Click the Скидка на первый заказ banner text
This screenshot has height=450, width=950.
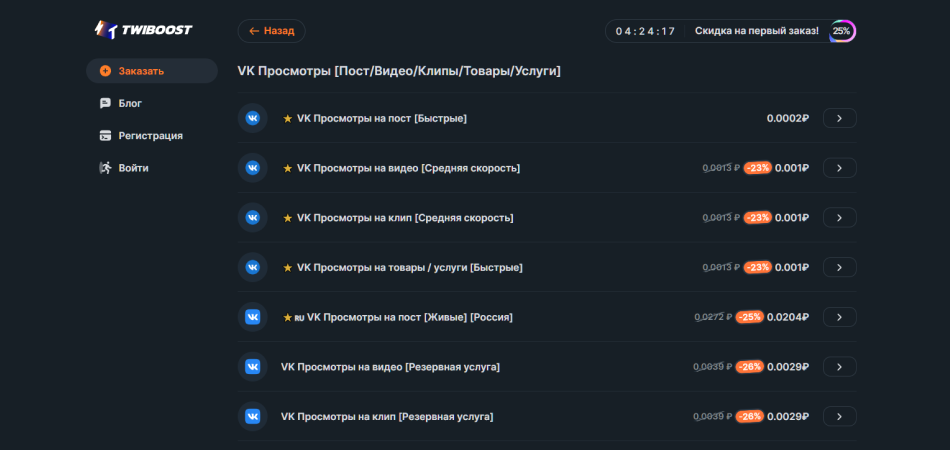(x=757, y=31)
